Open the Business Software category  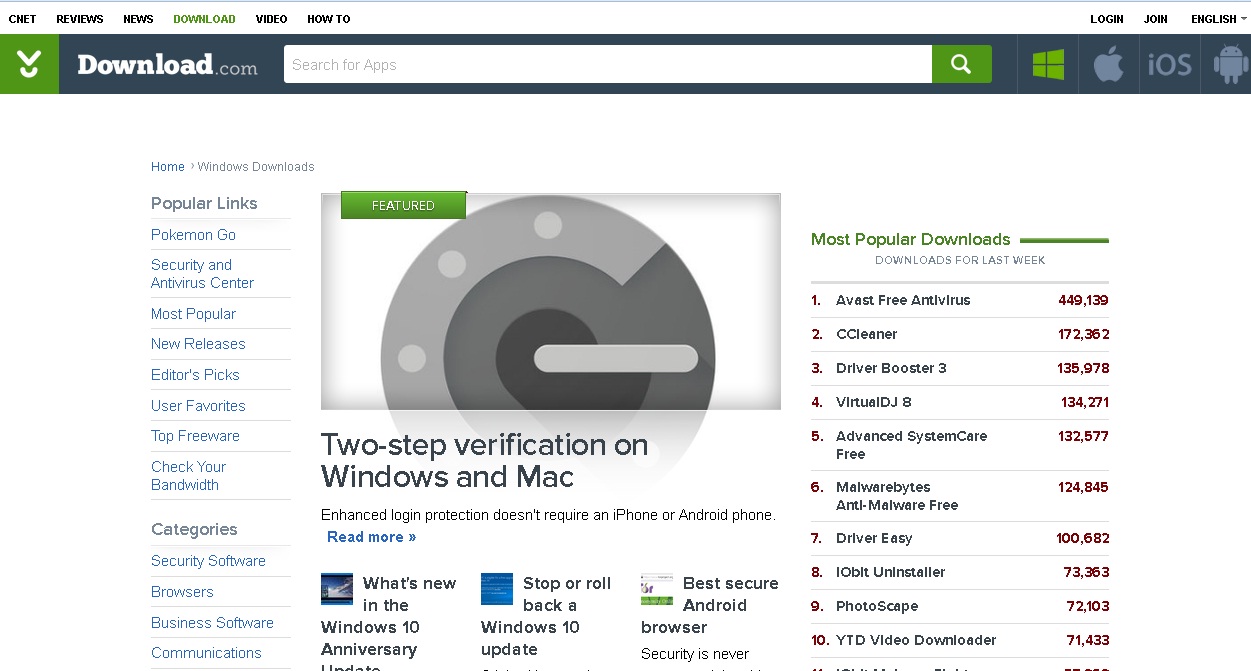[x=212, y=623]
